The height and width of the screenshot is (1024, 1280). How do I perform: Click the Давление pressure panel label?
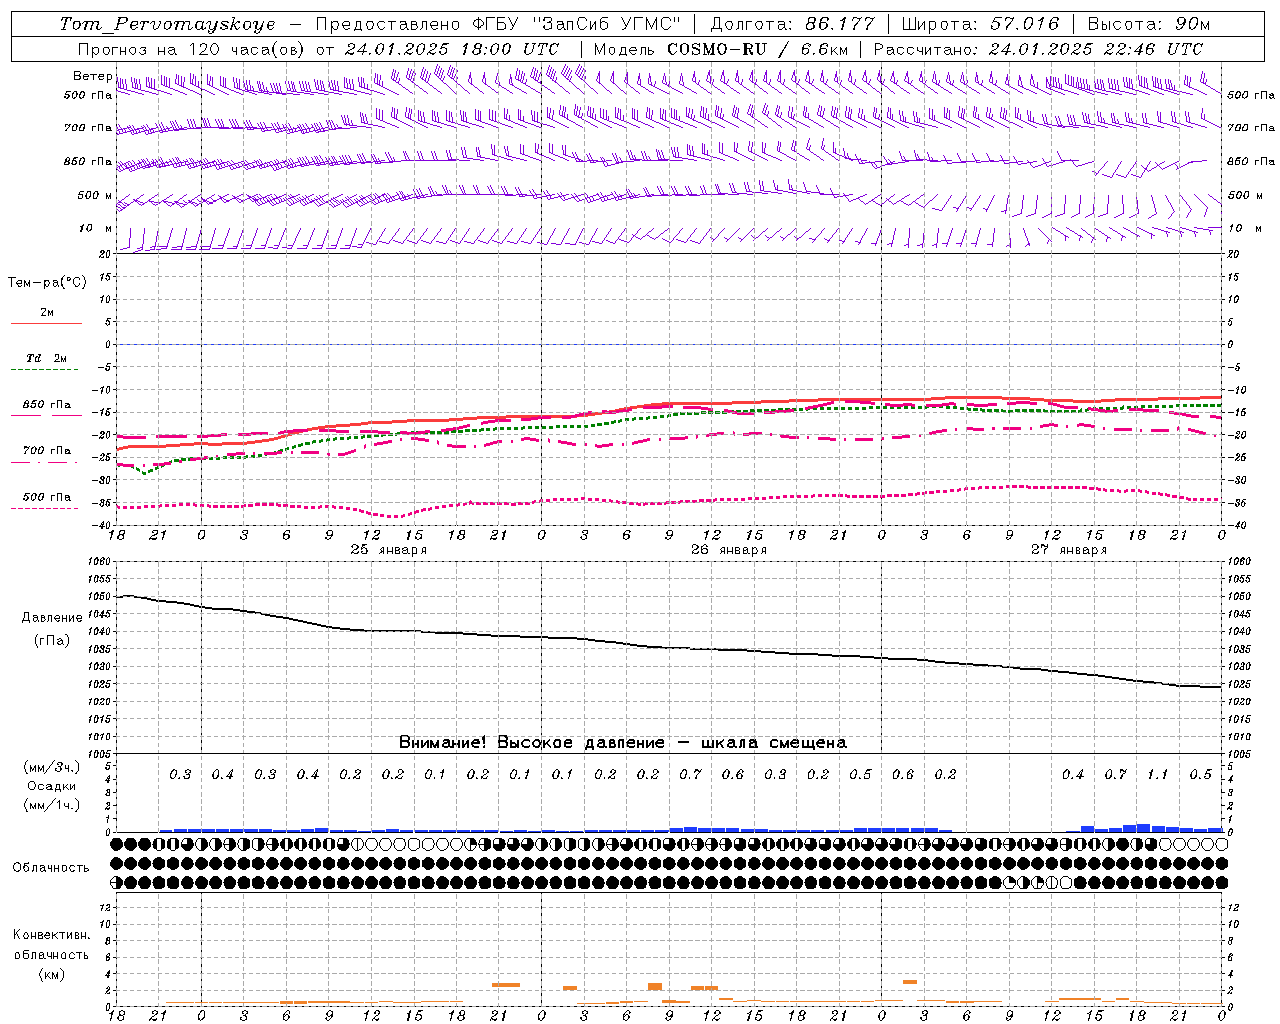51,618
